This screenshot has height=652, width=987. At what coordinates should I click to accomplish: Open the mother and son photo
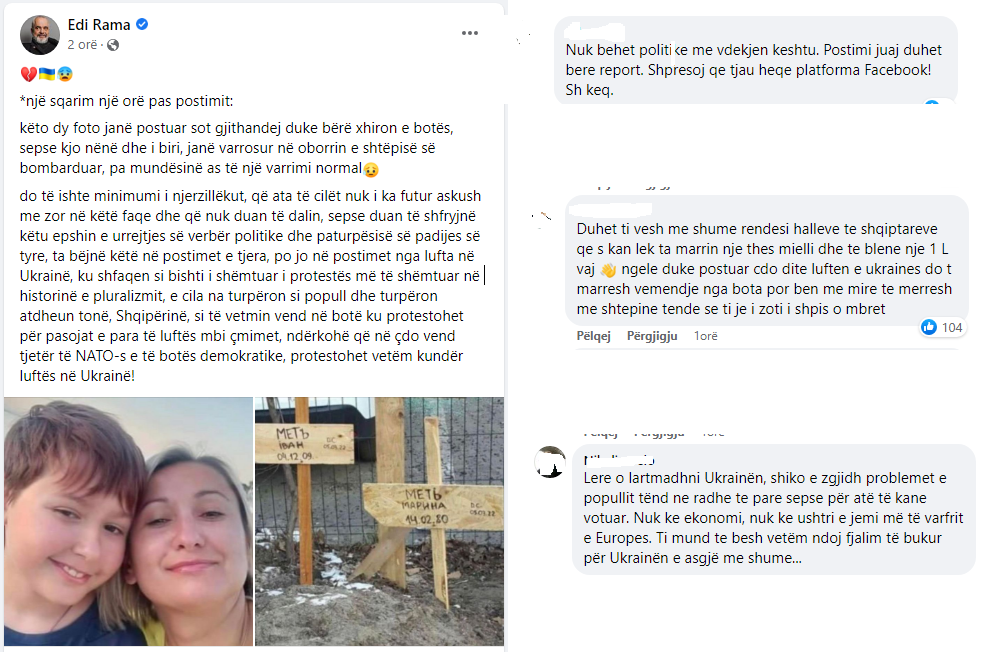tap(128, 521)
